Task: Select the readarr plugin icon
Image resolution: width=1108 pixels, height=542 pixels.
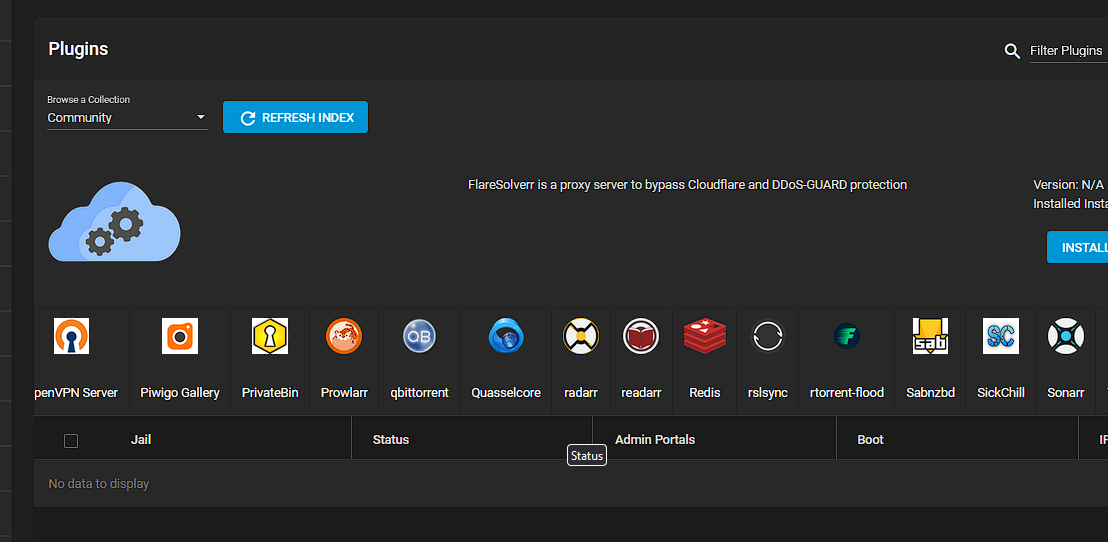Action: (x=641, y=336)
